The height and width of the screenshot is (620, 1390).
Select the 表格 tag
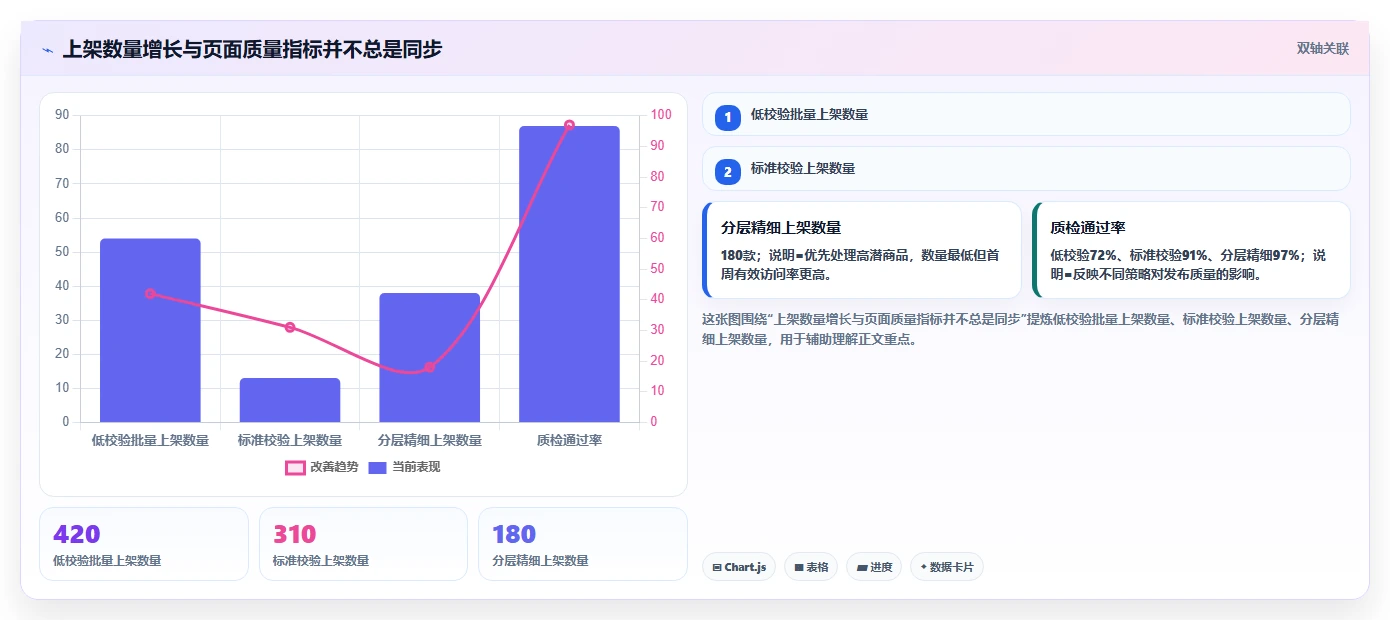tap(811, 567)
